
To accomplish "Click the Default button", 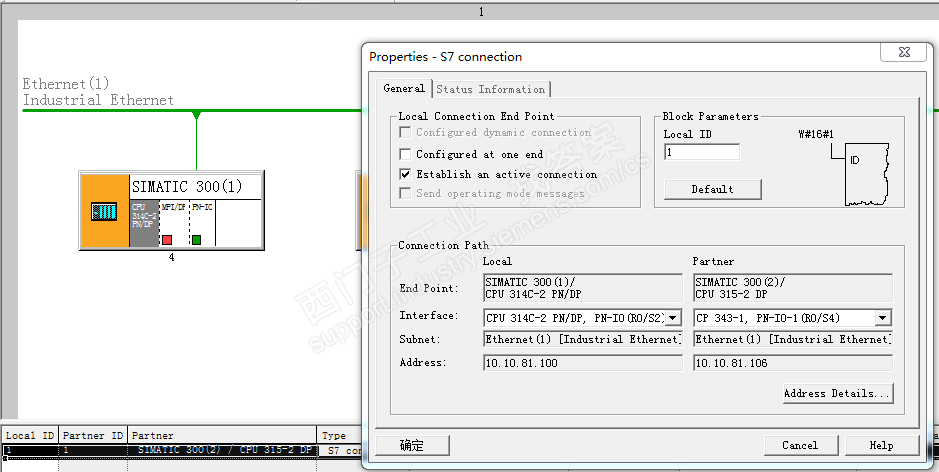I will pos(713,189).
